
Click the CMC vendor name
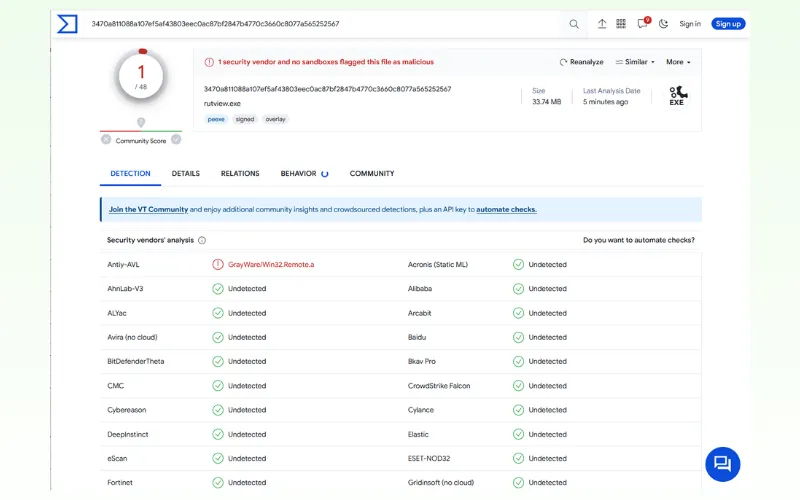coord(115,386)
